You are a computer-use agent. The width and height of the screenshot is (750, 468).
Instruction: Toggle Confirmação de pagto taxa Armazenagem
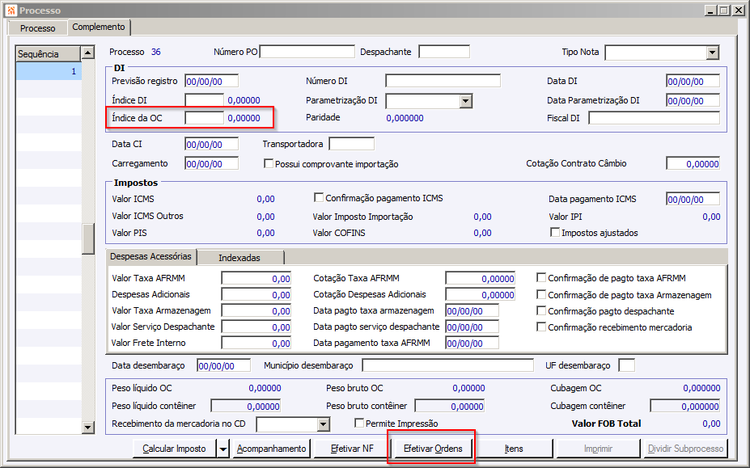541,294
